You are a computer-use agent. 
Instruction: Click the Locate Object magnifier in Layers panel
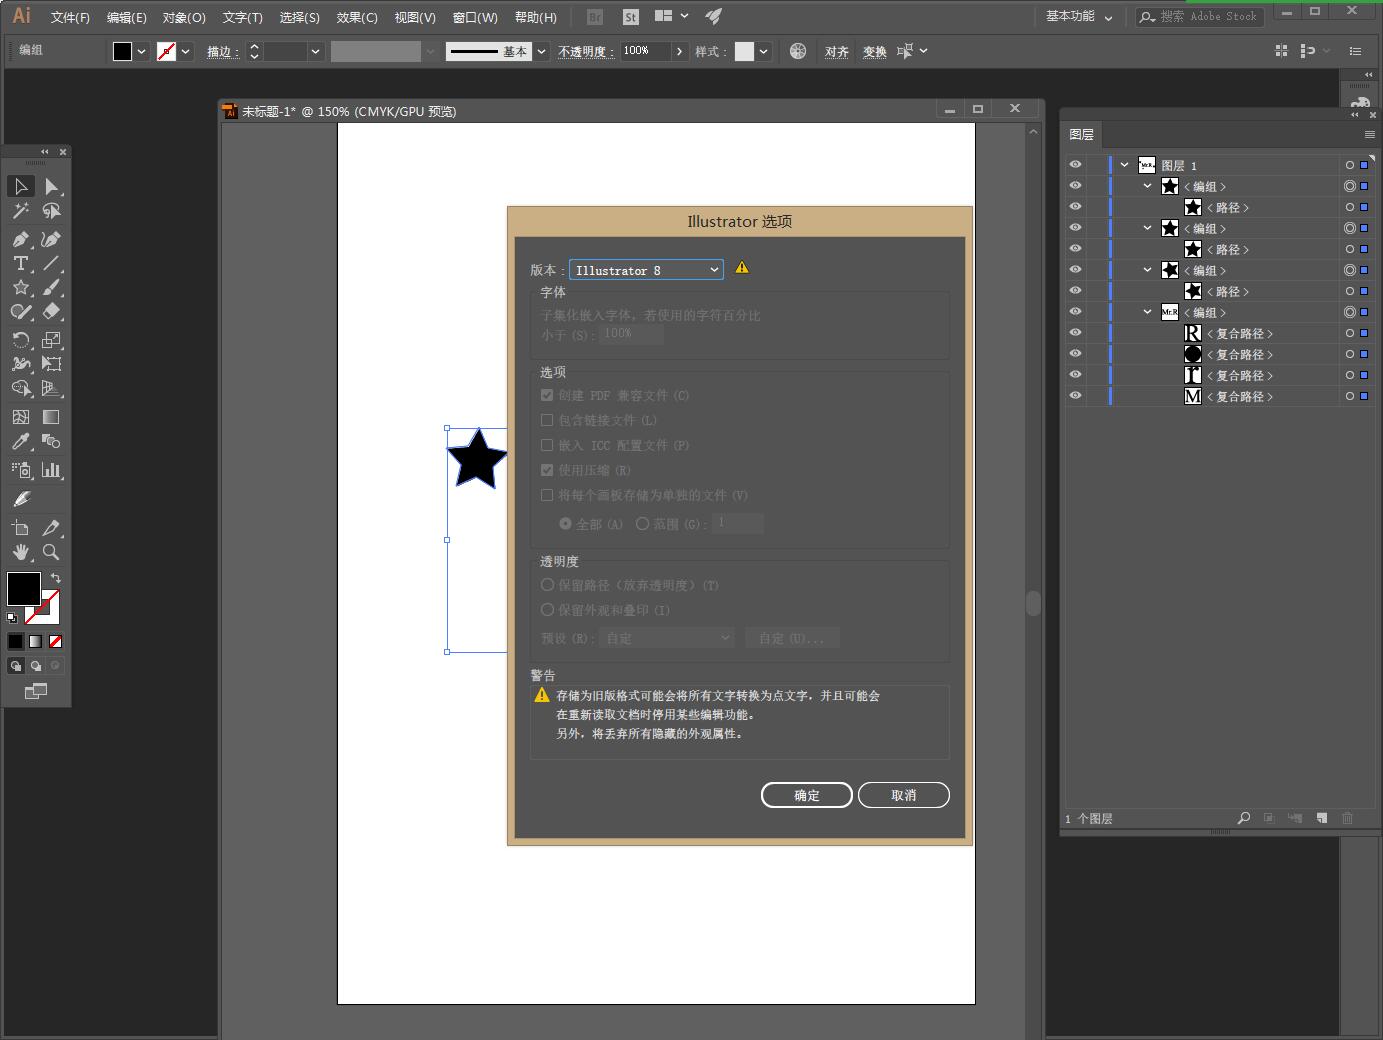1244,818
